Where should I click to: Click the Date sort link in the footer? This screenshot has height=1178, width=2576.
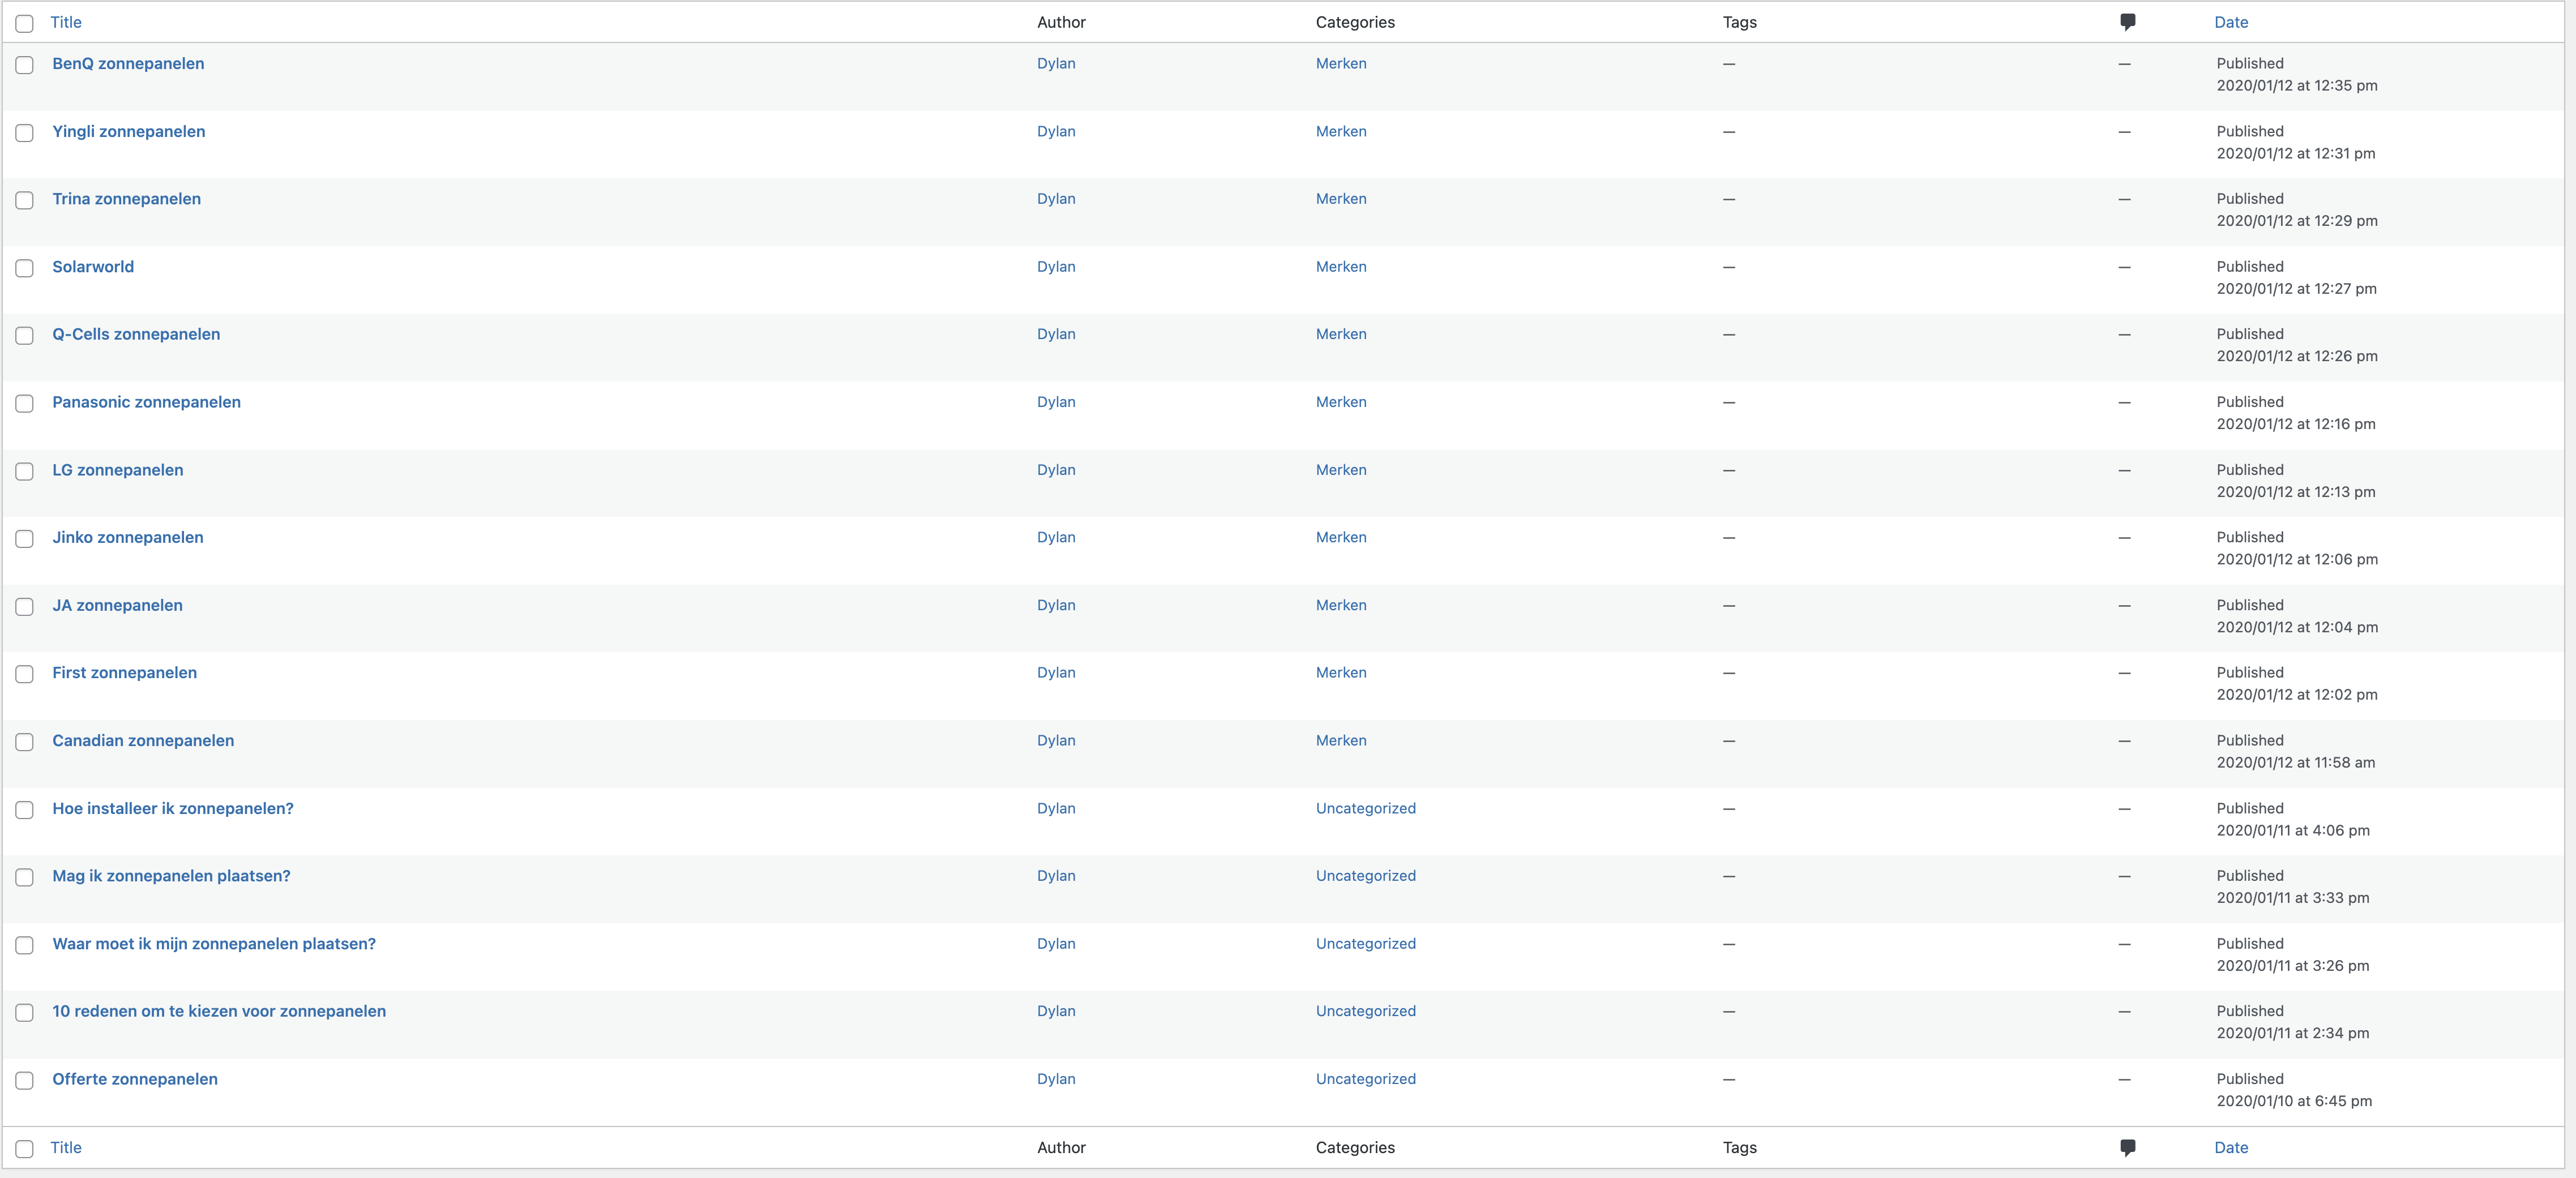click(x=2231, y=1148)
